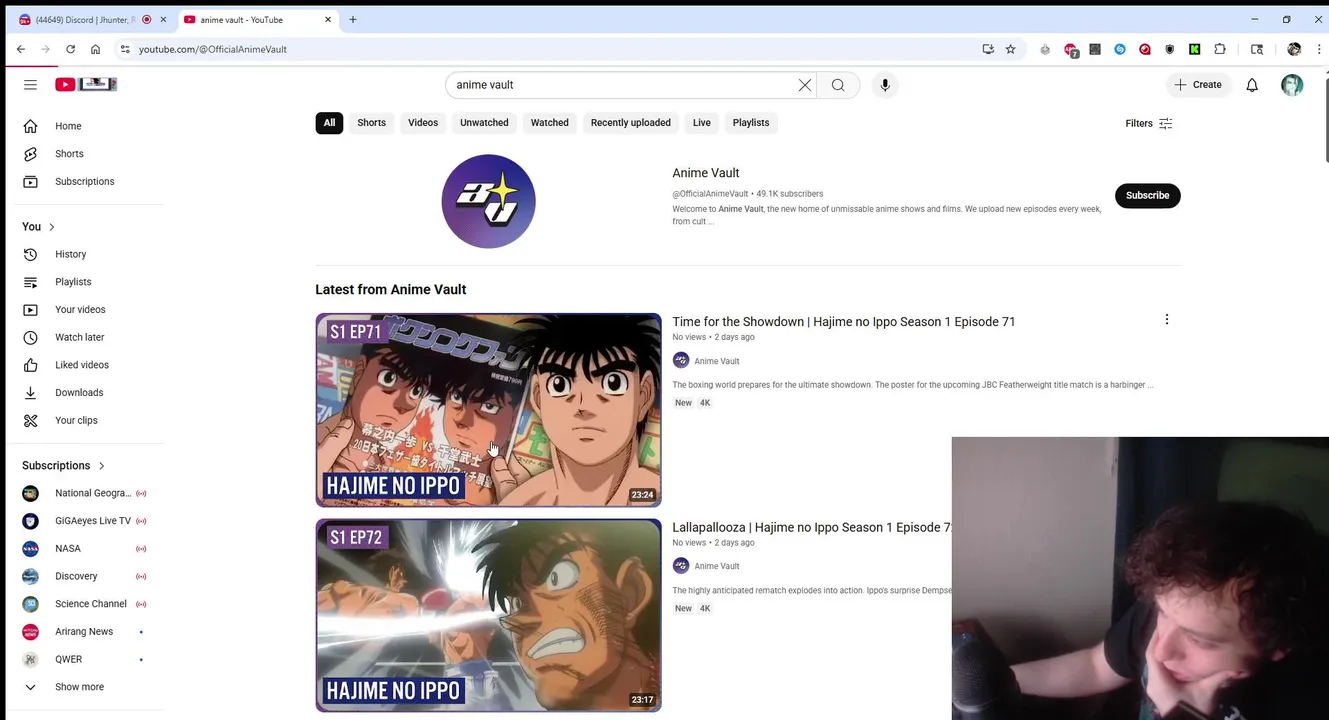Open the Chrome profile avatar

(1294, 49)
